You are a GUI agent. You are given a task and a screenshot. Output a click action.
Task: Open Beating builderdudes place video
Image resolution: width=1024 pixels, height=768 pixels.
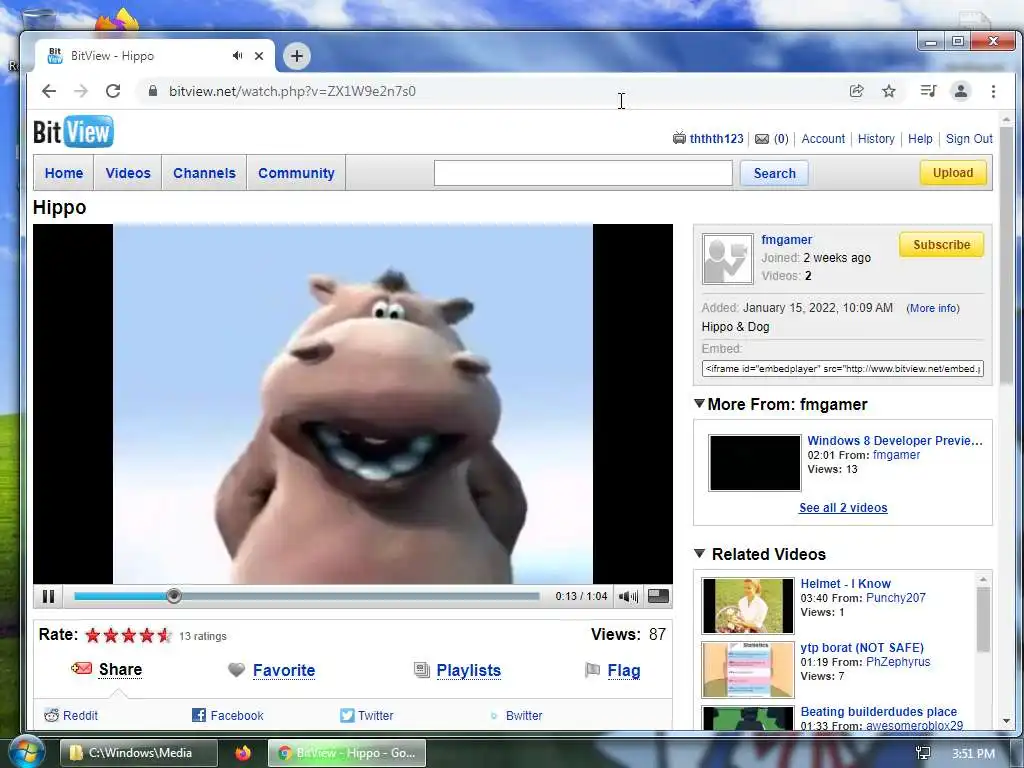point(878,712)
